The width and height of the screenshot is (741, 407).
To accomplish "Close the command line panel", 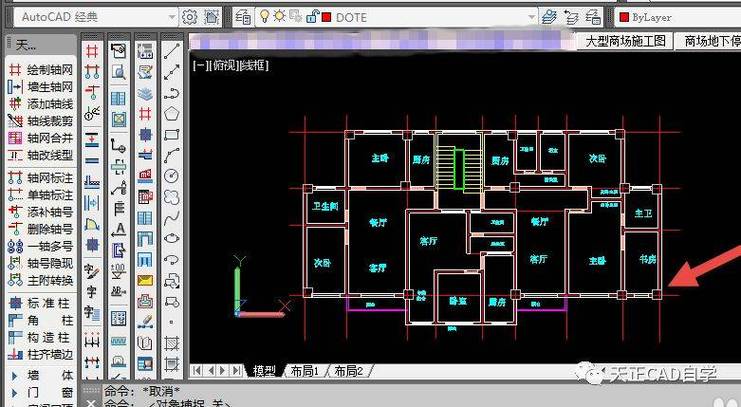I will (x=91, y=403).
